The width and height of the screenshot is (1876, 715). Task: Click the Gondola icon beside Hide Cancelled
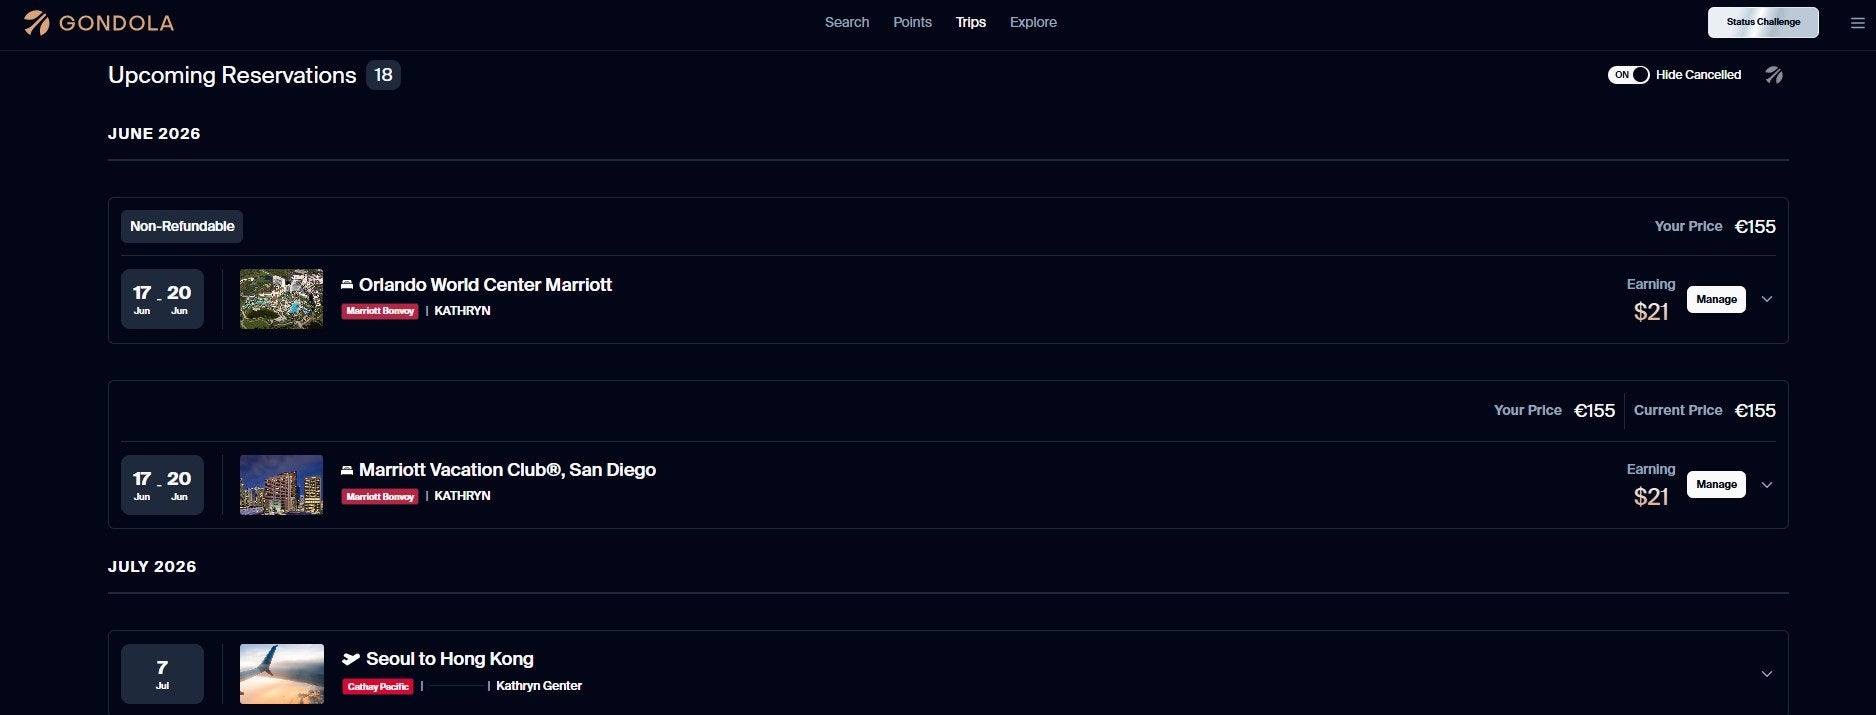pos(1774,75)
